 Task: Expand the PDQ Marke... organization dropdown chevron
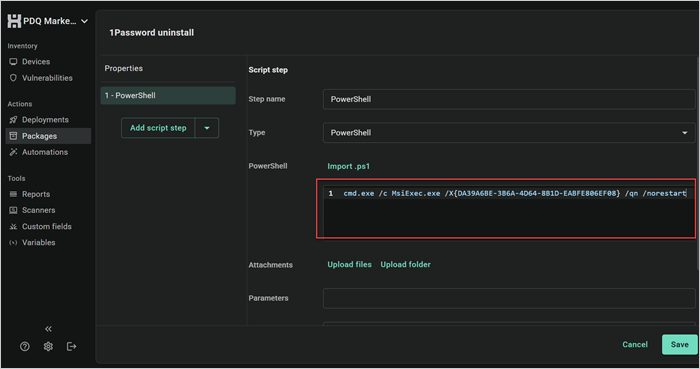[84, 21]
